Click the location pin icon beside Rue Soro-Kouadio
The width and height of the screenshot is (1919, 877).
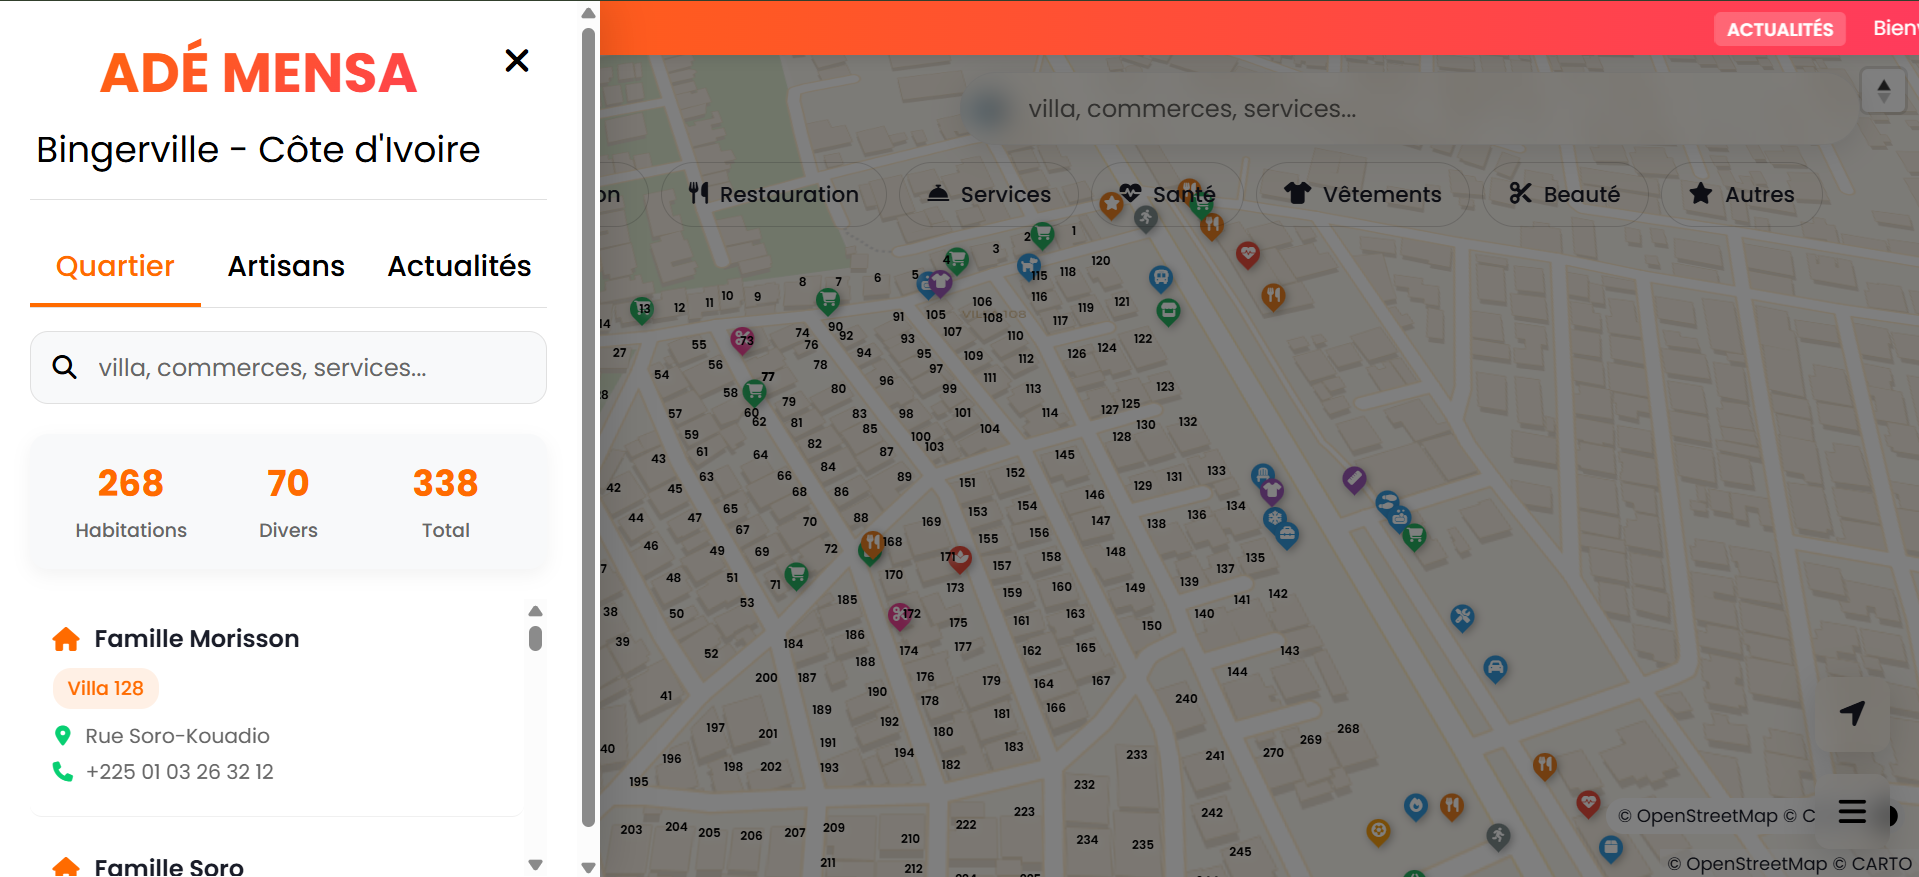(x=63, y=736)
